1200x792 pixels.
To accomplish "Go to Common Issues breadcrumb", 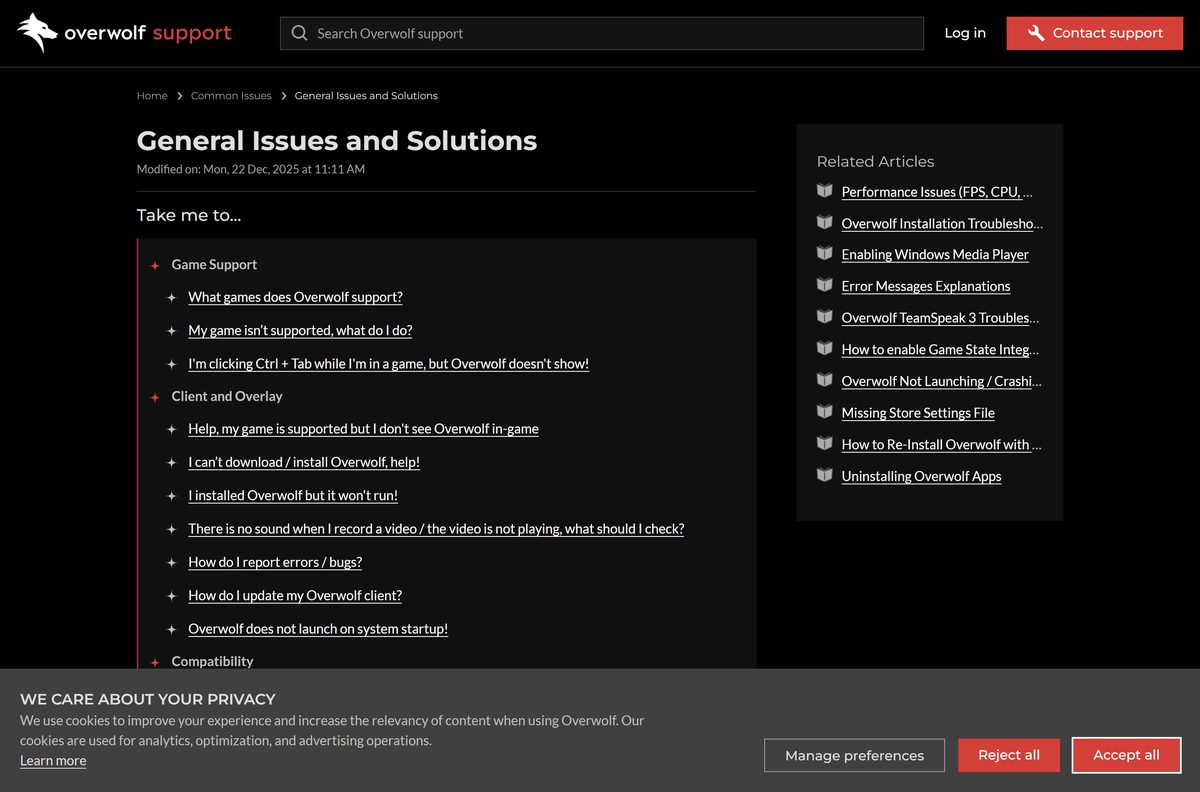I will click(231, 96).
